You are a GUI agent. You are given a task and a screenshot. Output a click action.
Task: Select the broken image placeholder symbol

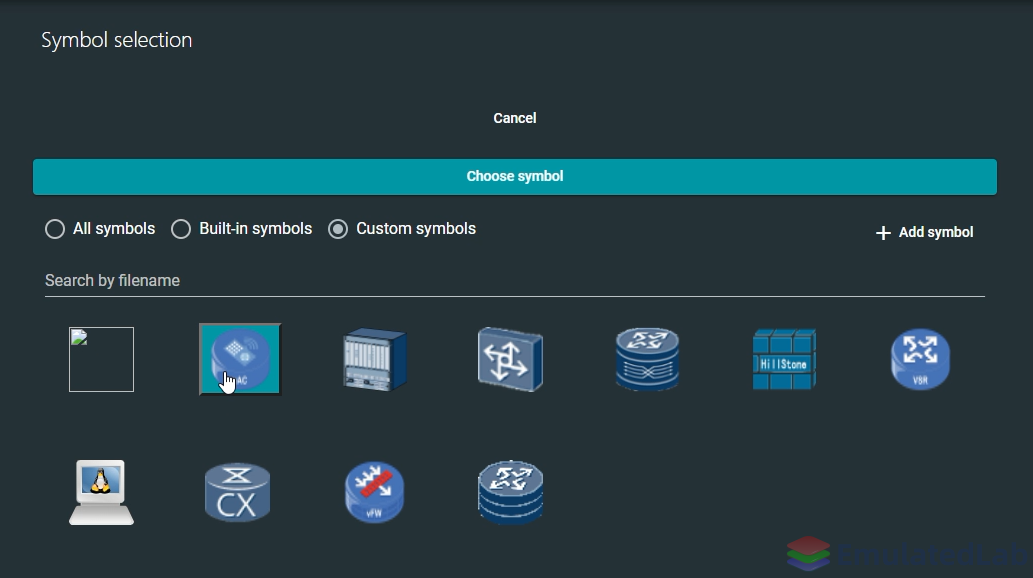pos(101,359)
